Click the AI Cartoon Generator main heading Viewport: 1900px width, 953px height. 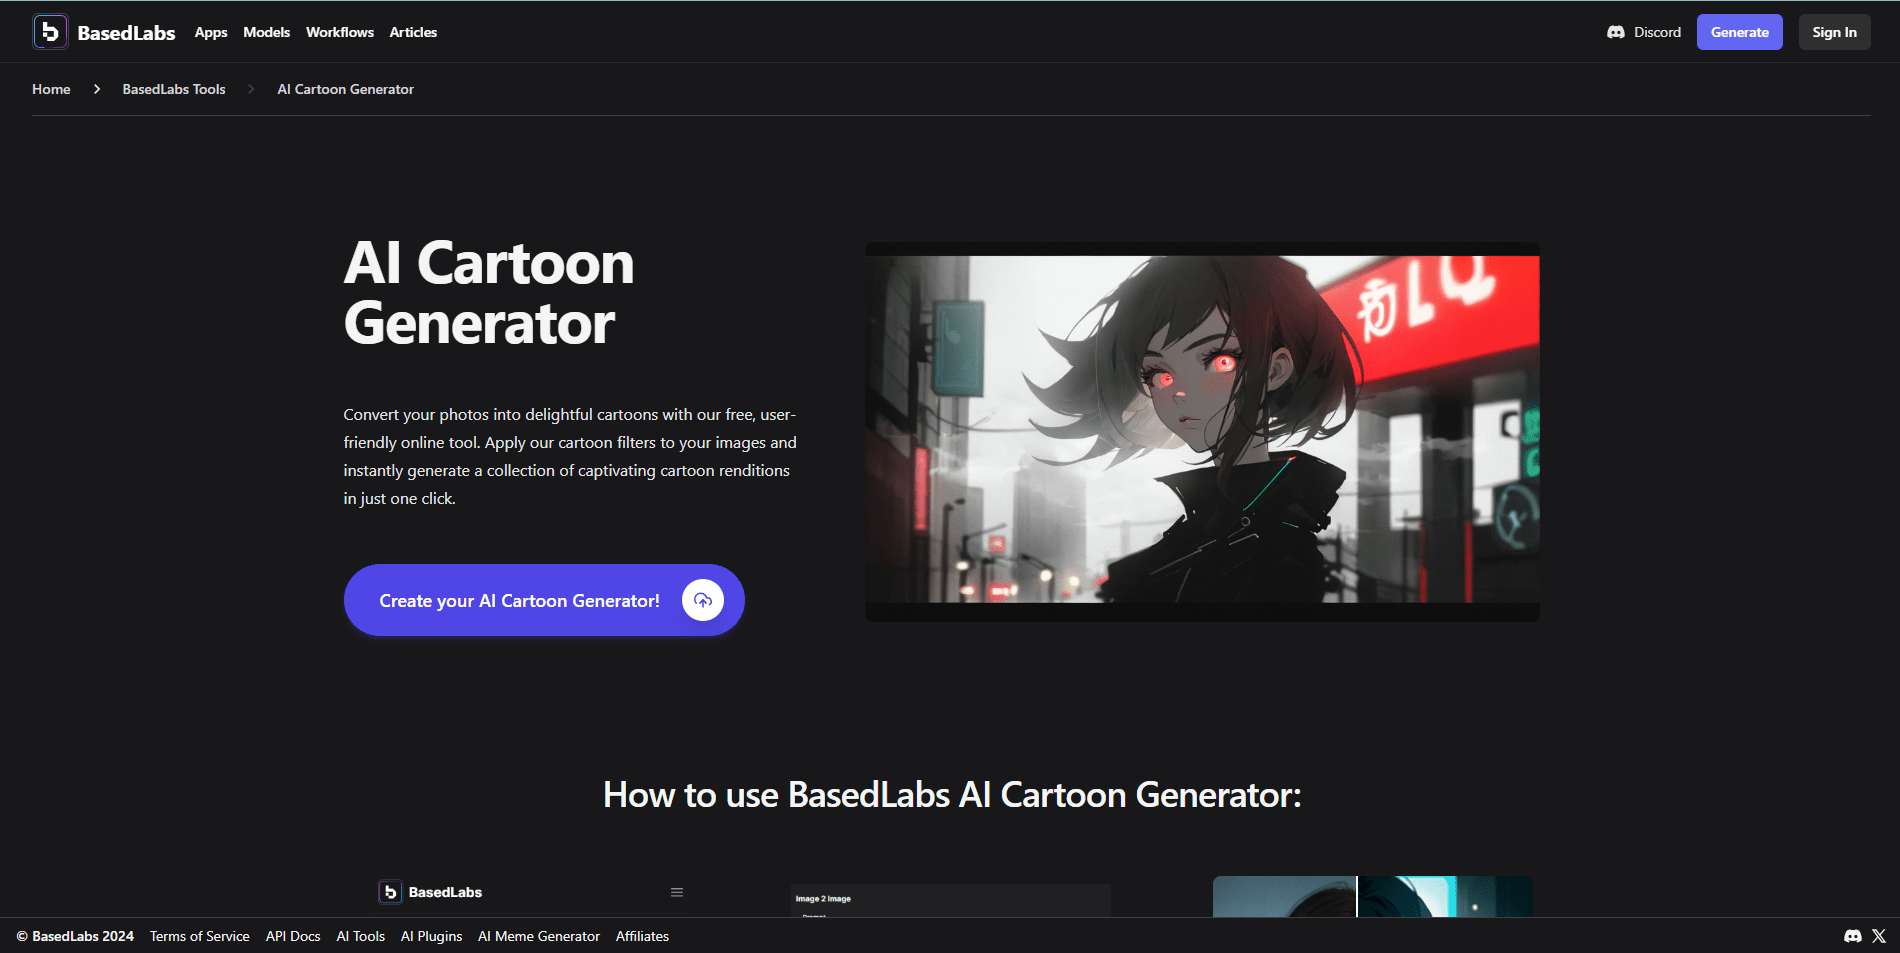click(489, 293)
